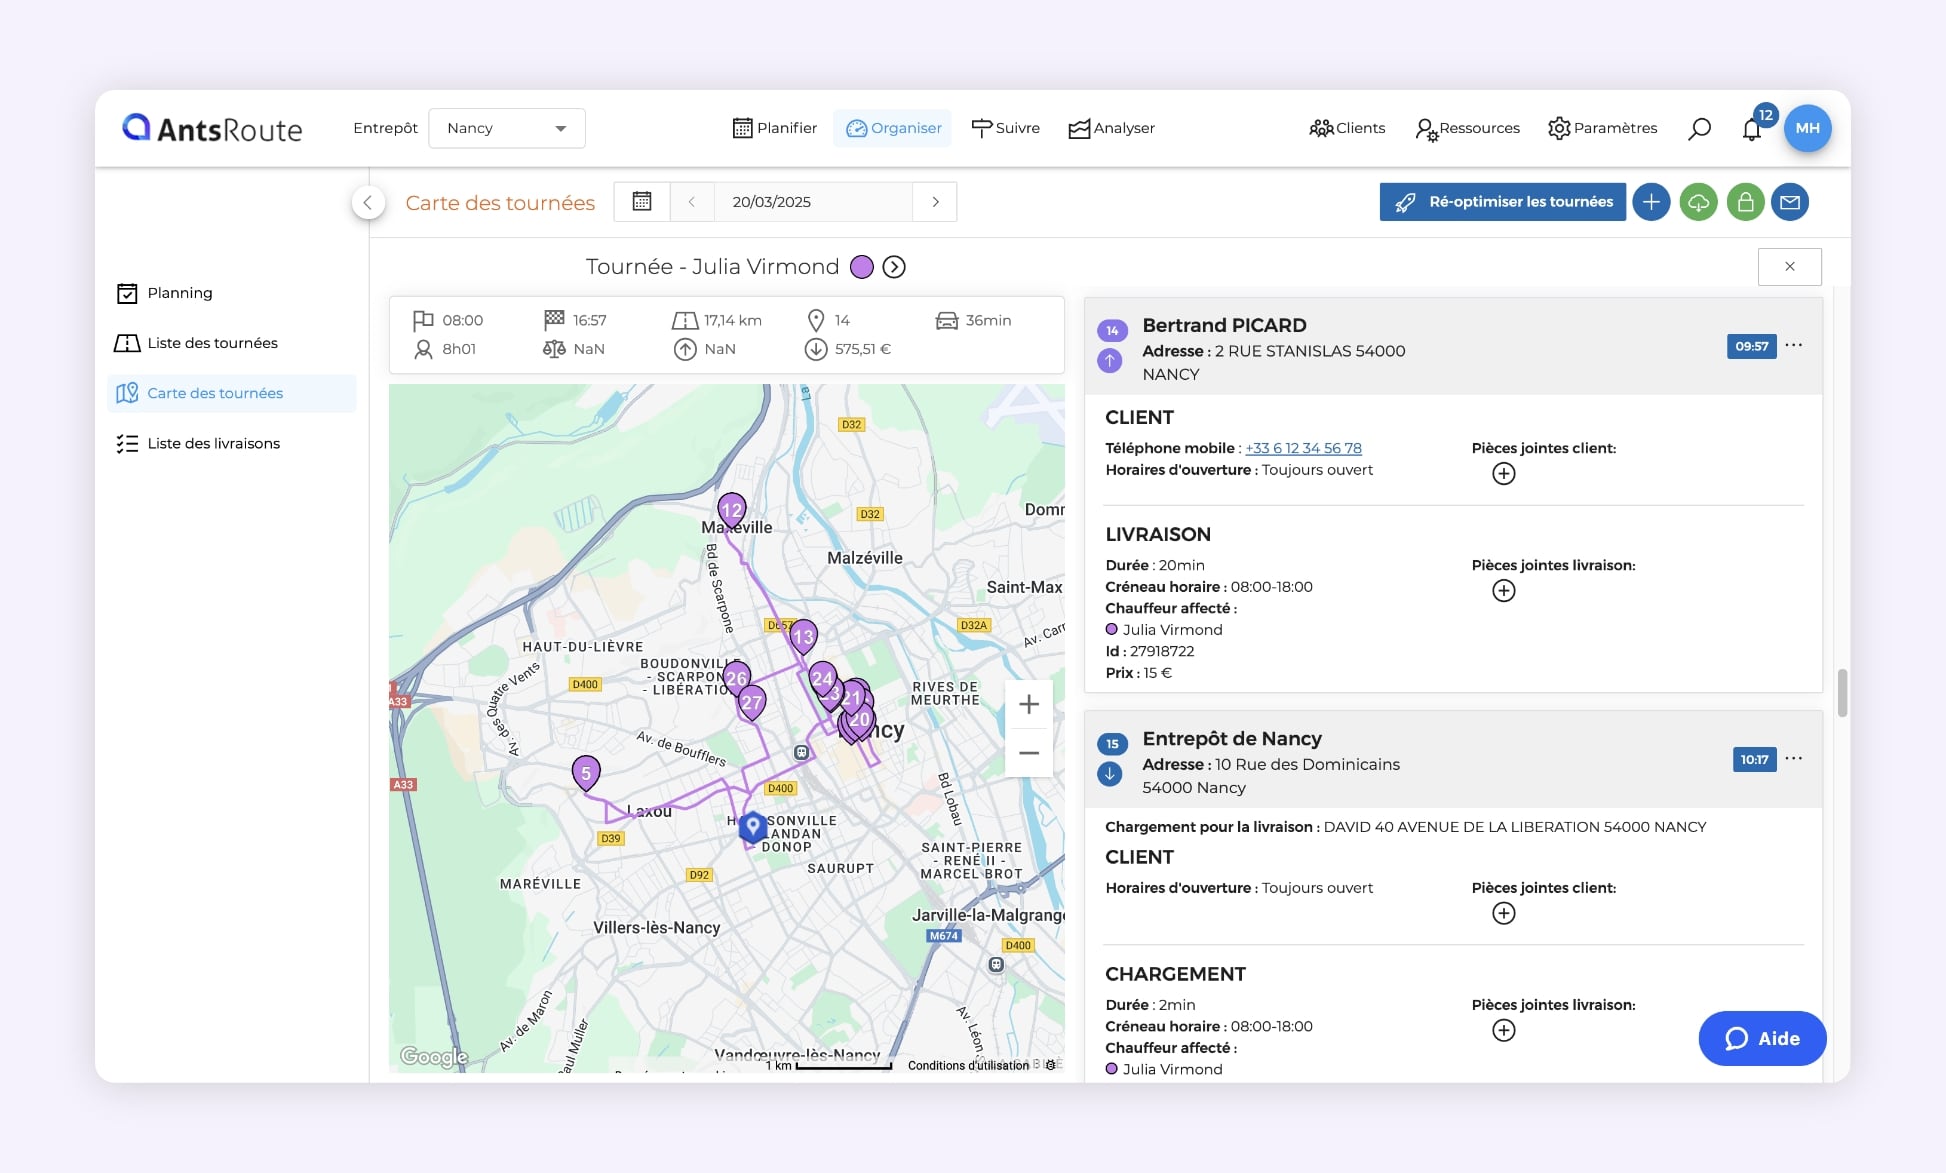
Task: Select map marker number 12
Action: point(732,510)
